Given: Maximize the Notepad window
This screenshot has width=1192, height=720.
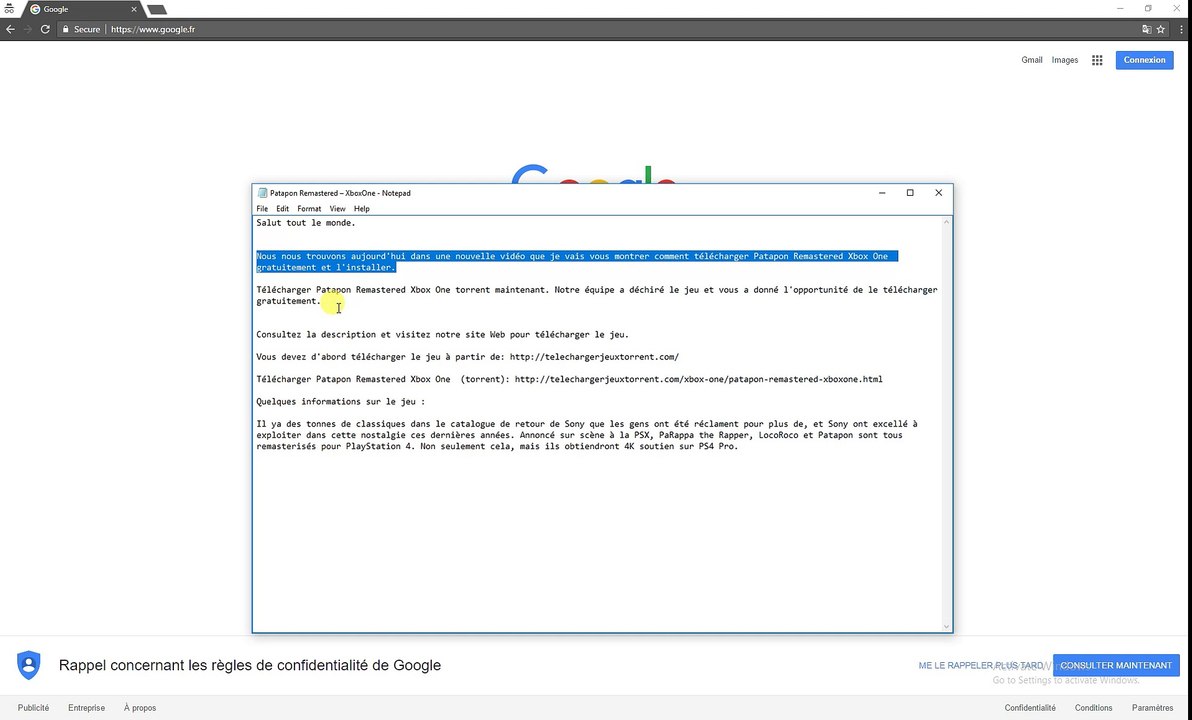Looking at the screenshot, I should (910, 193).
